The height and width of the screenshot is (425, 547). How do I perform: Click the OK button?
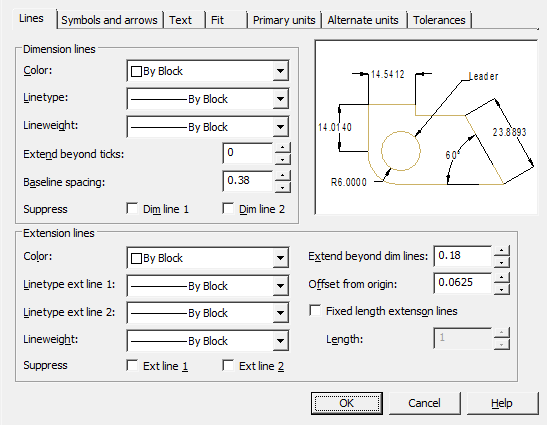[x=347, y=403]
